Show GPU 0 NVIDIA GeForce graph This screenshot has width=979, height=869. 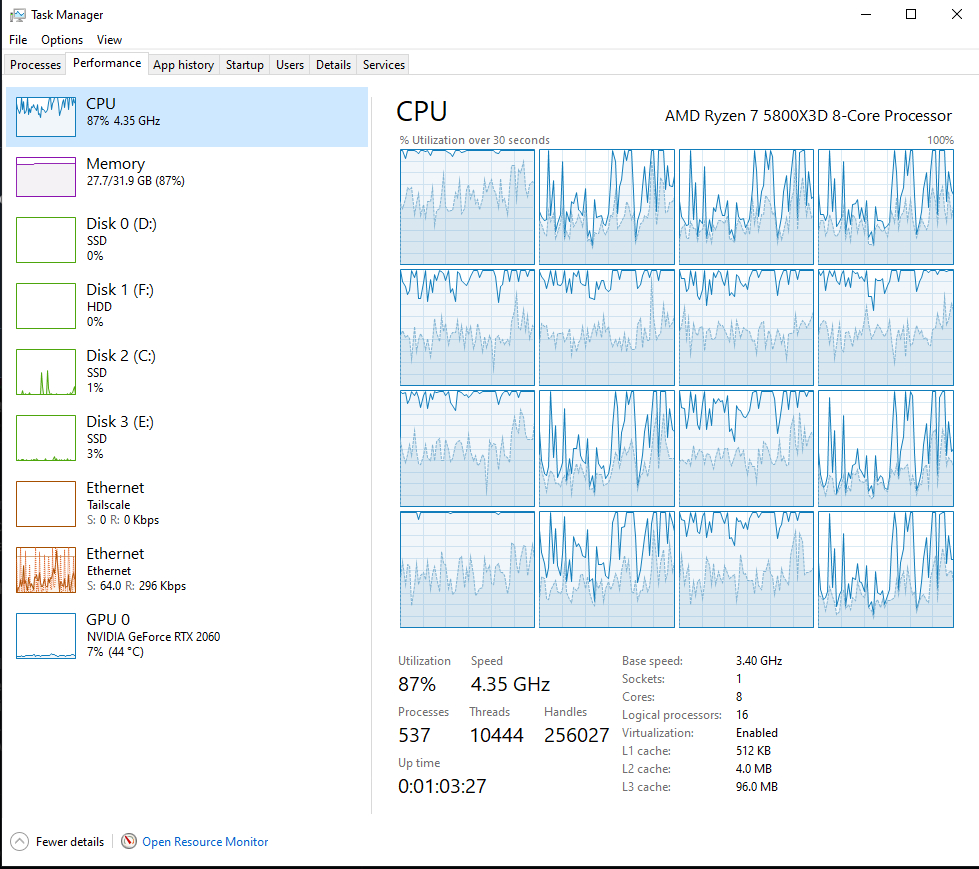(46, 636)
